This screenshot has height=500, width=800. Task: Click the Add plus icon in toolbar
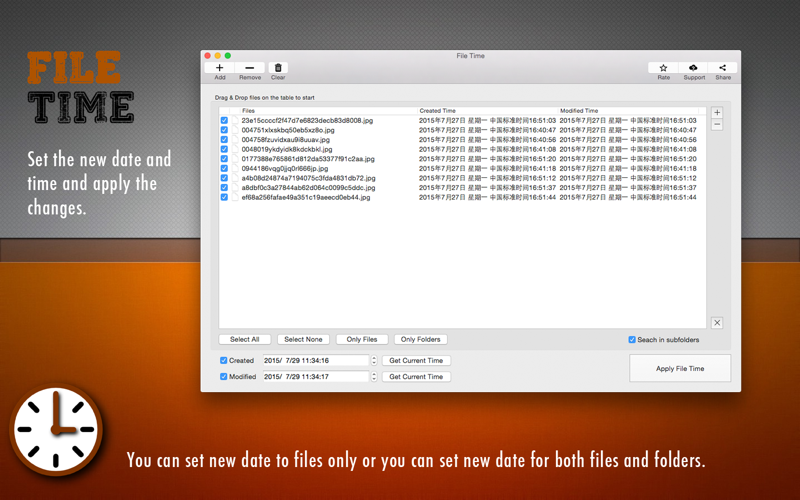pyautogui.click(x=219, y=68)
